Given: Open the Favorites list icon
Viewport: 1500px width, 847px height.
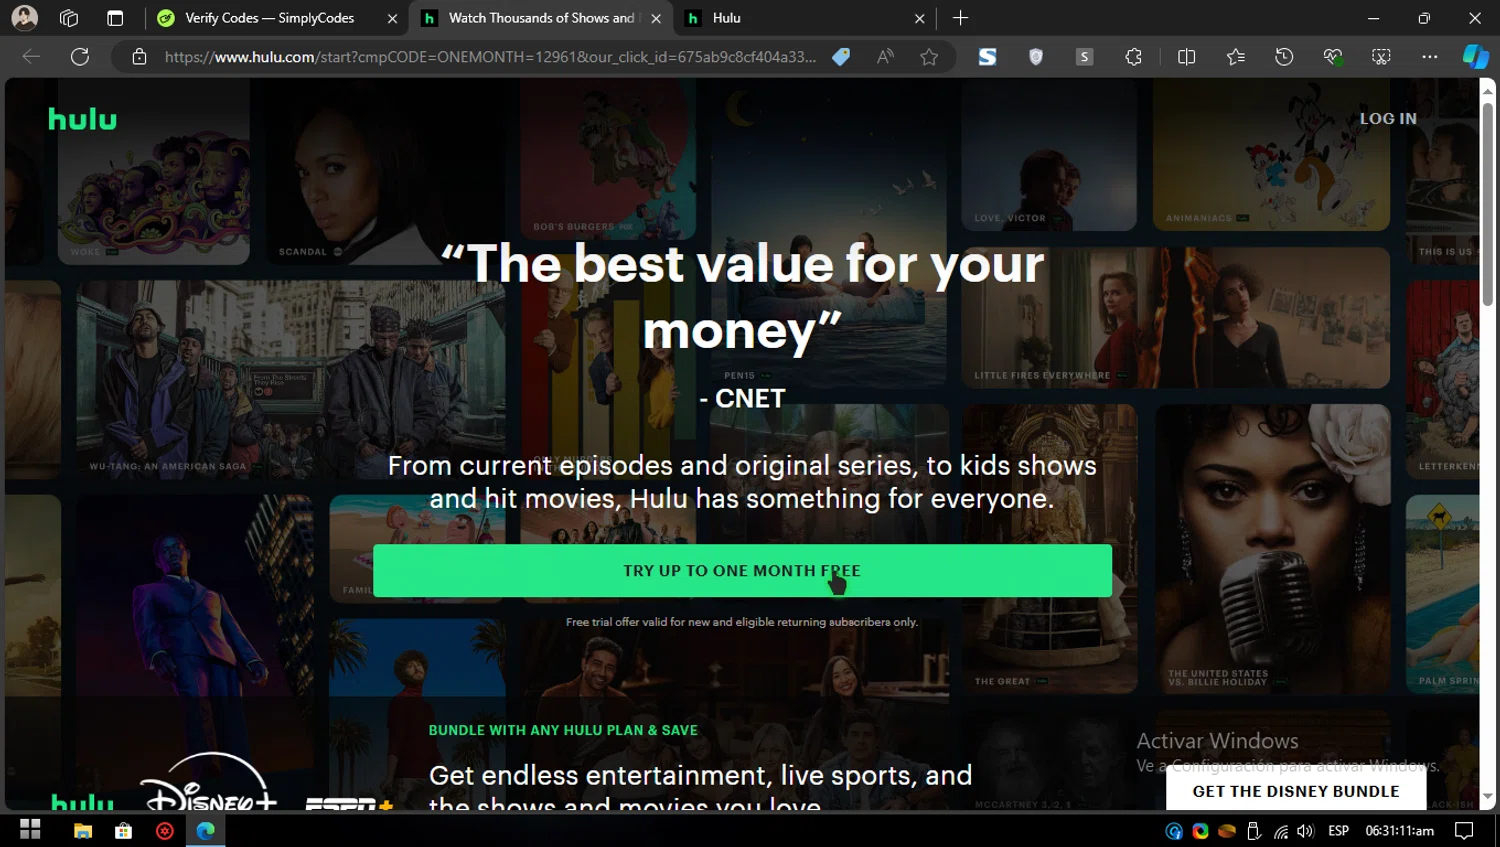Looking at the screenshot, I should point(1235,57).
